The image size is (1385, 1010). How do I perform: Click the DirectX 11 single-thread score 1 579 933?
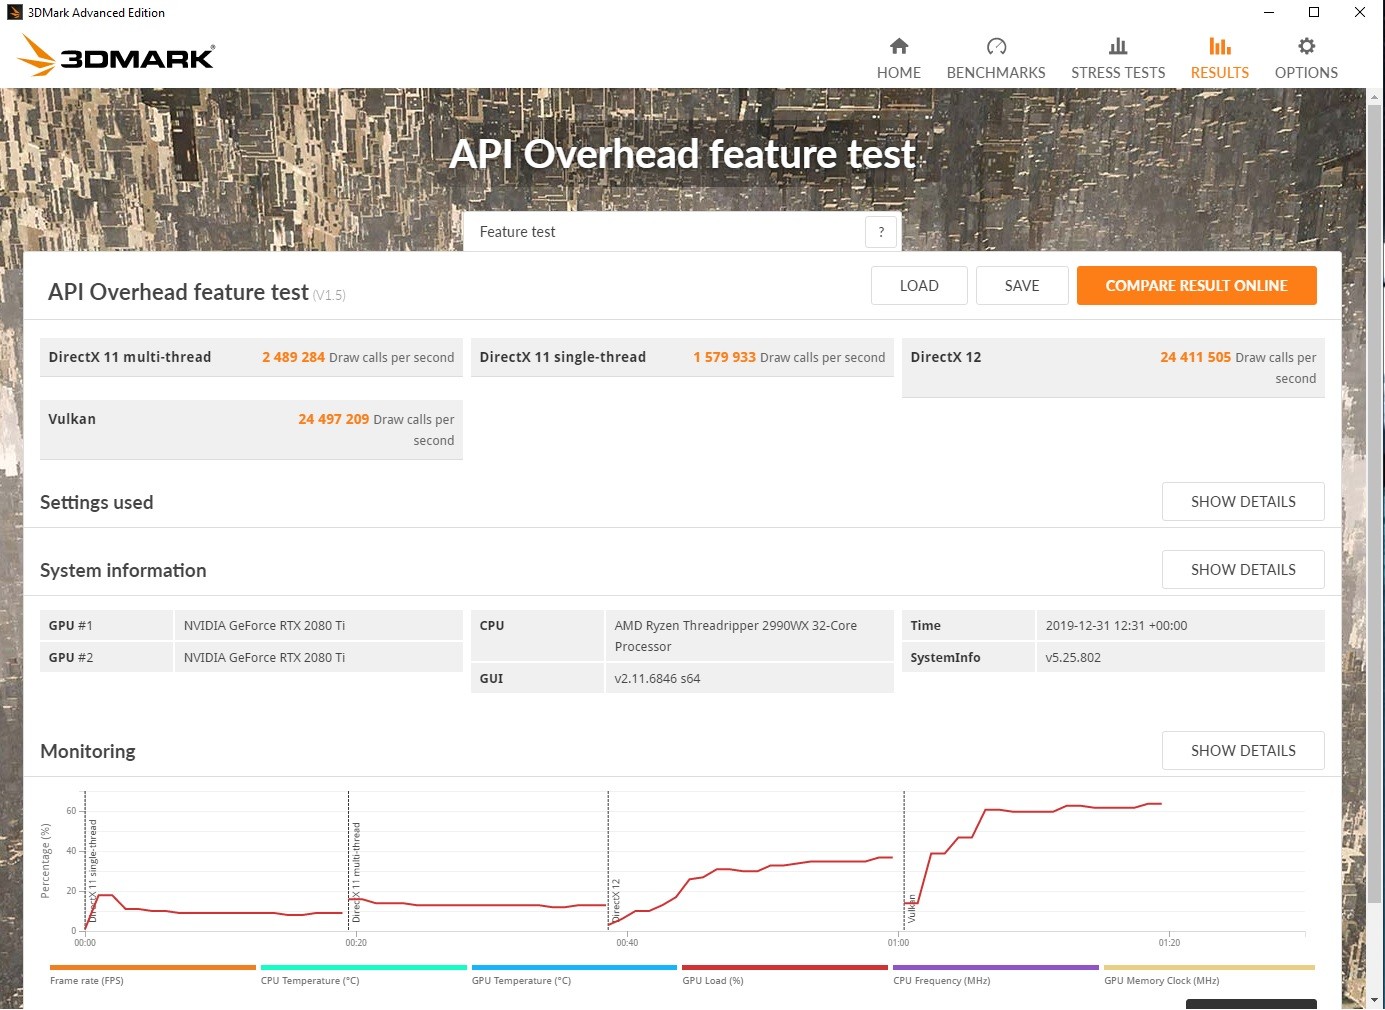click(x=724, y=357)
